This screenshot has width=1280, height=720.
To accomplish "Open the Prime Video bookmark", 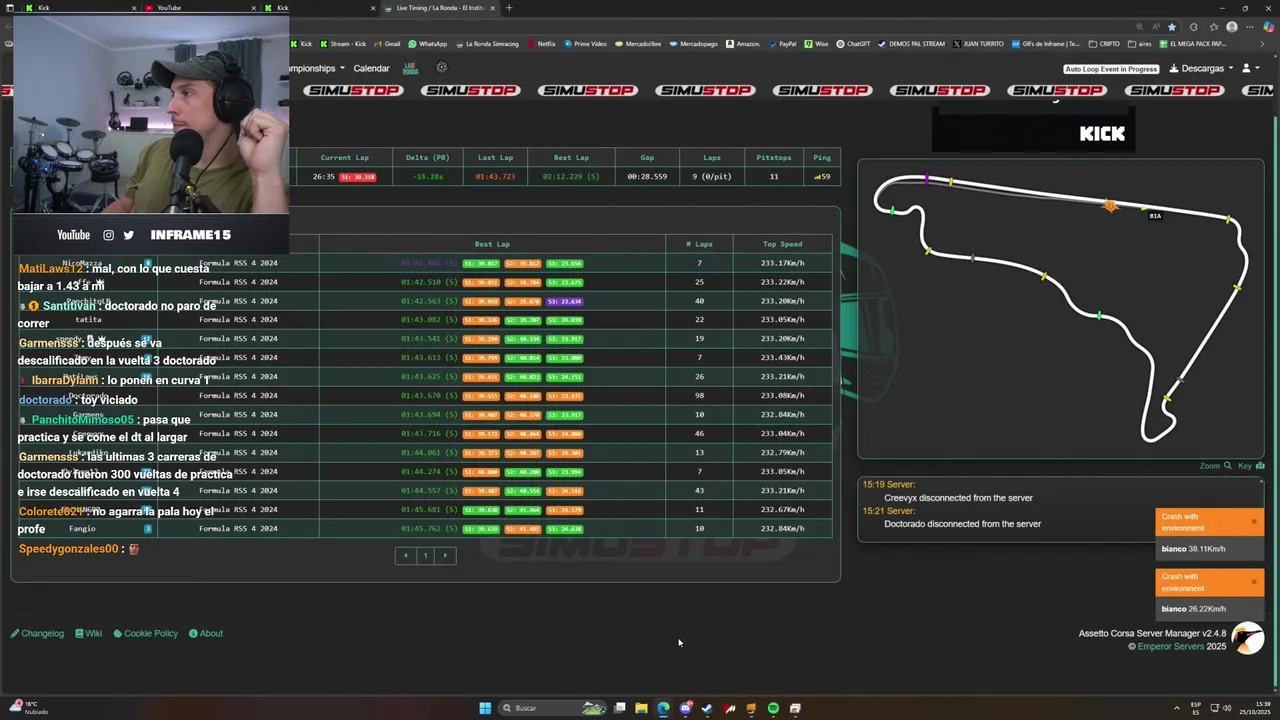I will [585, 44].
